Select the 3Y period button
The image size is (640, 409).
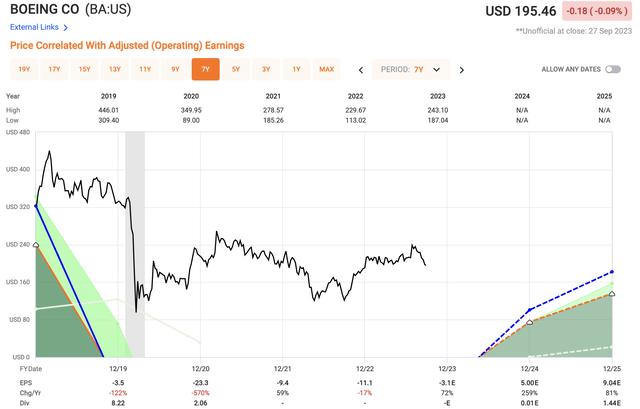[x=266, y=70]
